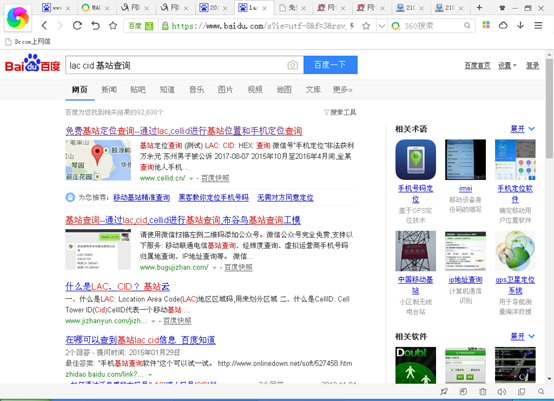Open address bar dropdown arrow
Image resolution: width=554 pixels, height=401 pixels.
click(x=382, y=26)
